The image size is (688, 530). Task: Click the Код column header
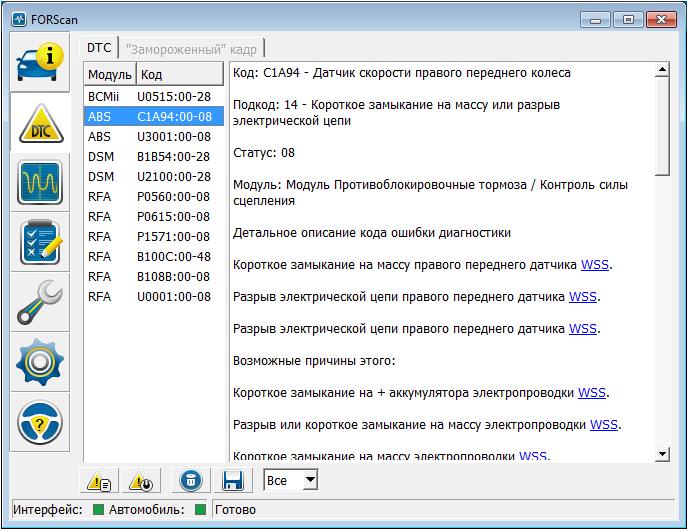coord(180,74)
